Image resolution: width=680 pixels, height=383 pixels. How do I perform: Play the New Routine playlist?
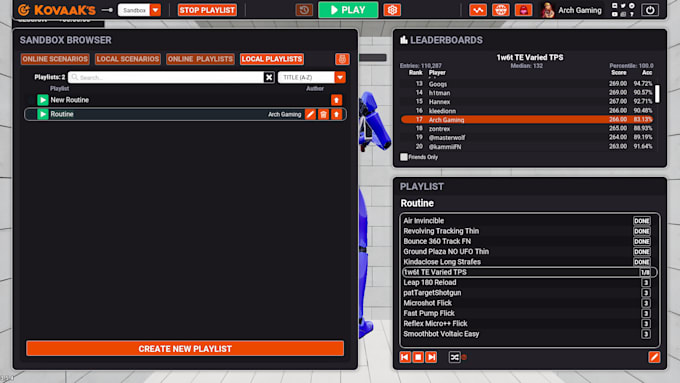point(42,100)
